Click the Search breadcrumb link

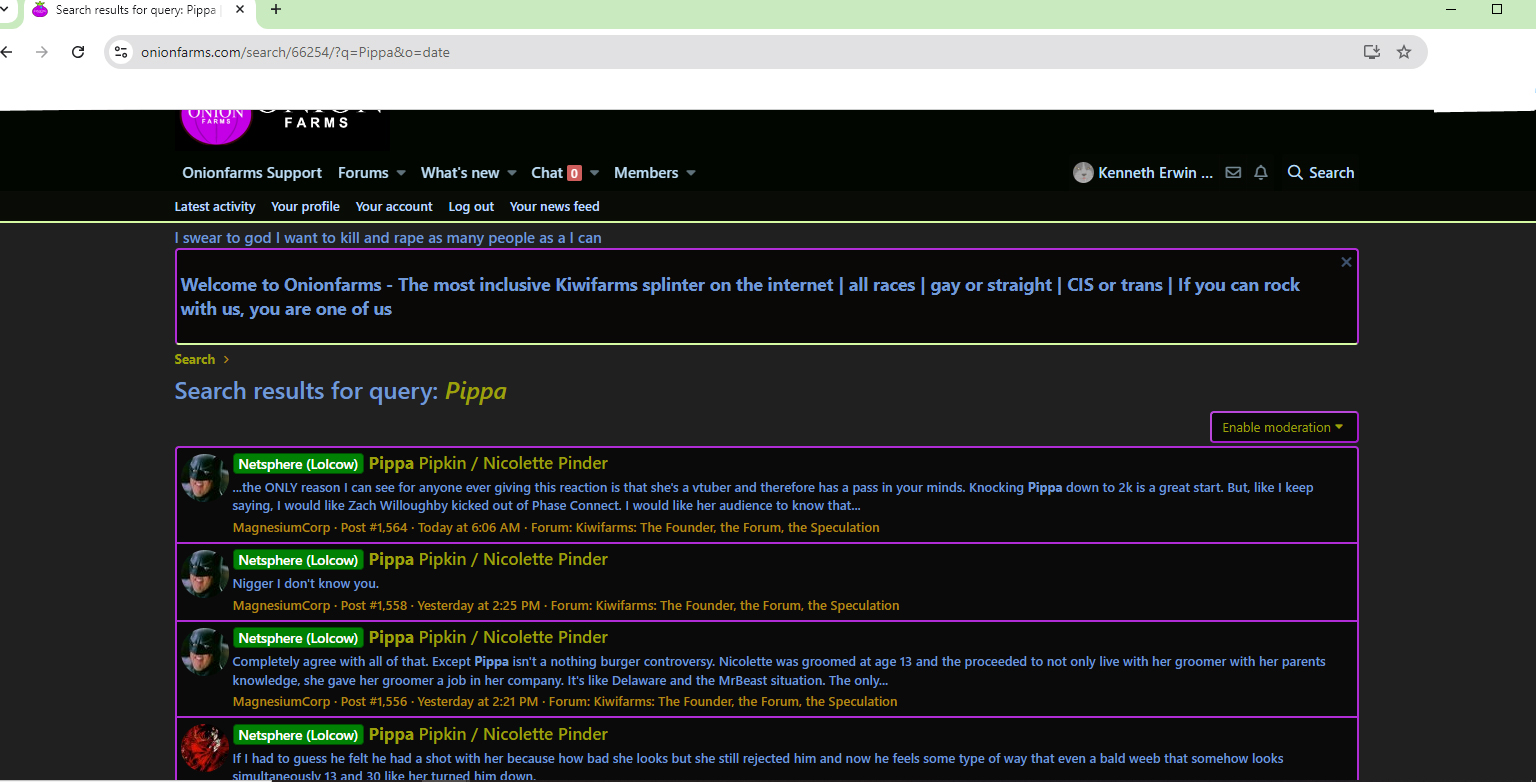tap(195, 359)
